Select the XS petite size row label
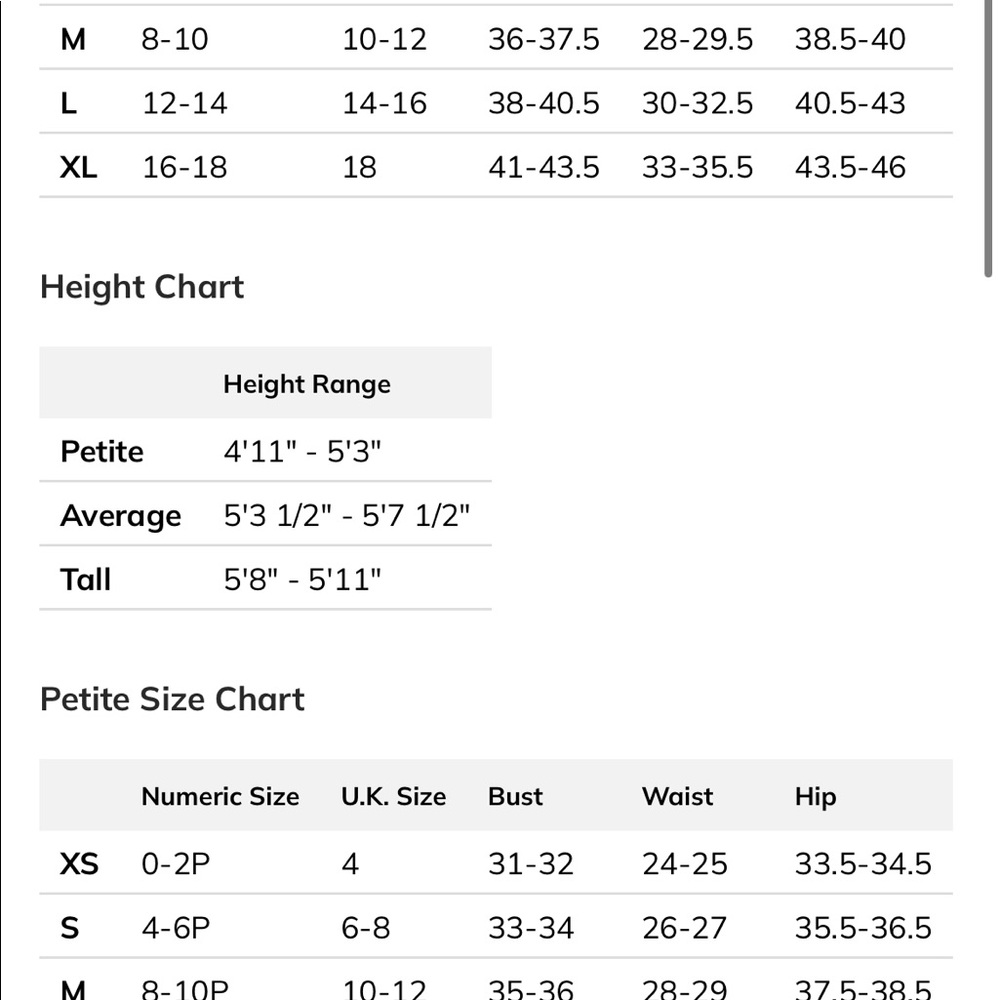 click(79, 864)
